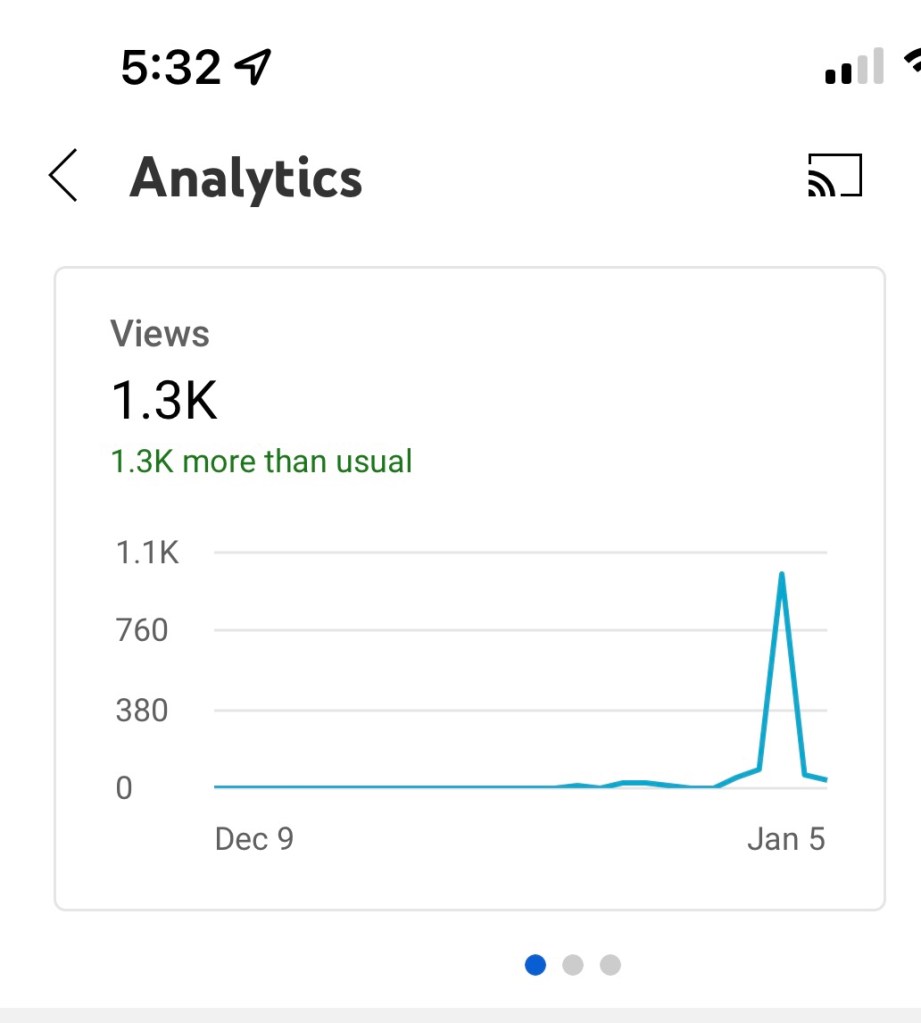Switch to the third page dot

click(x=610, y=964)
